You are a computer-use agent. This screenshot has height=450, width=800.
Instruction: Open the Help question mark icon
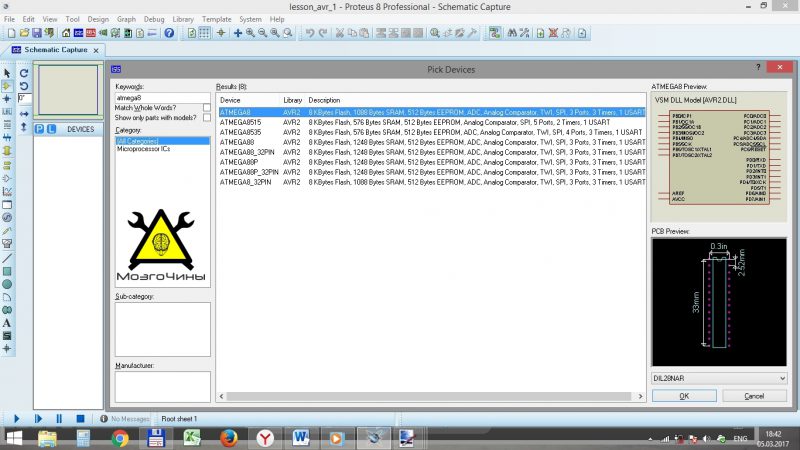[x=169, y=33]
